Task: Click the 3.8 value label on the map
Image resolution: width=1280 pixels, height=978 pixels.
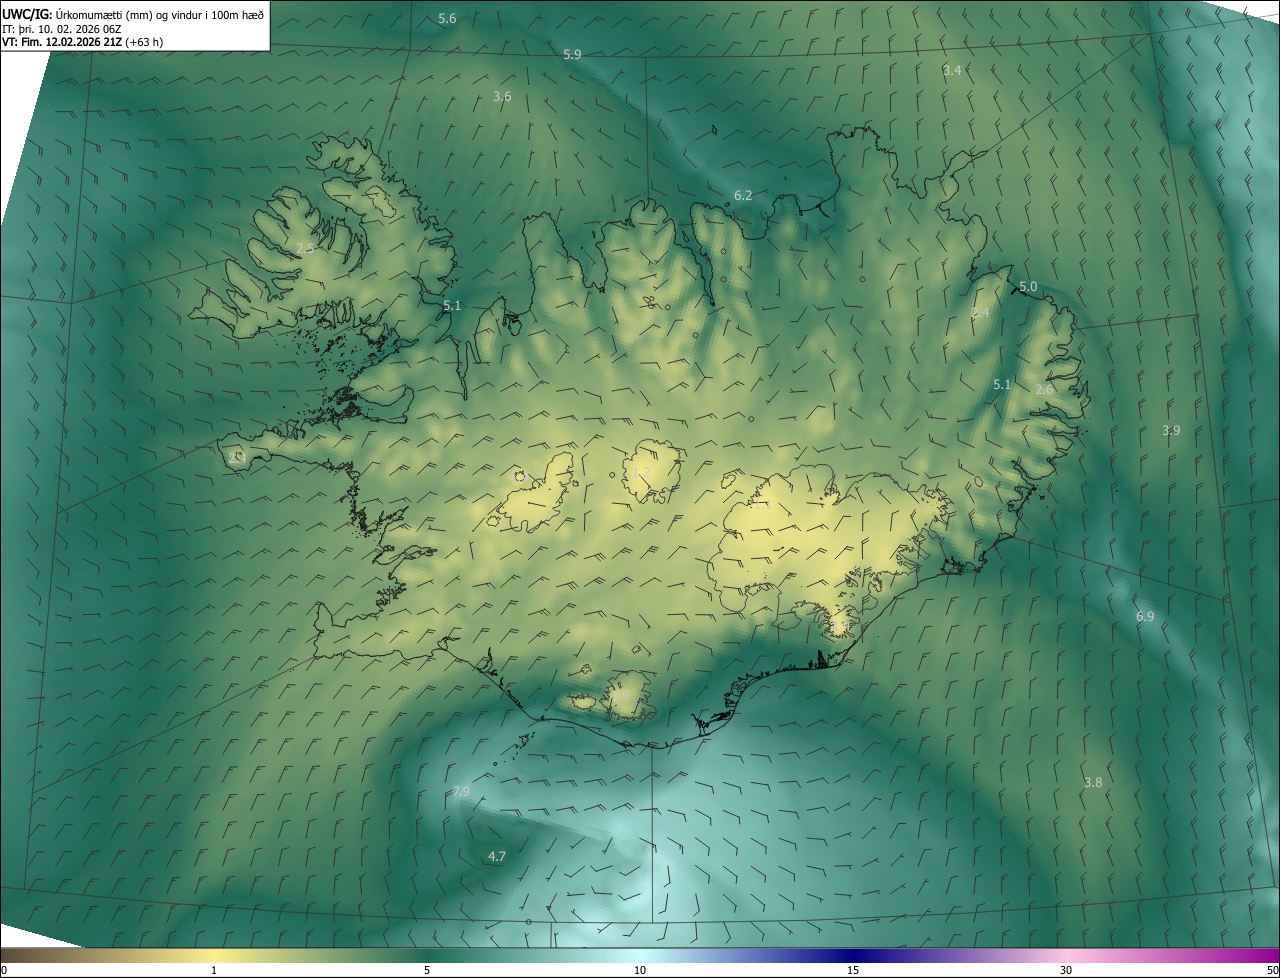Action: coord(1093,782)
